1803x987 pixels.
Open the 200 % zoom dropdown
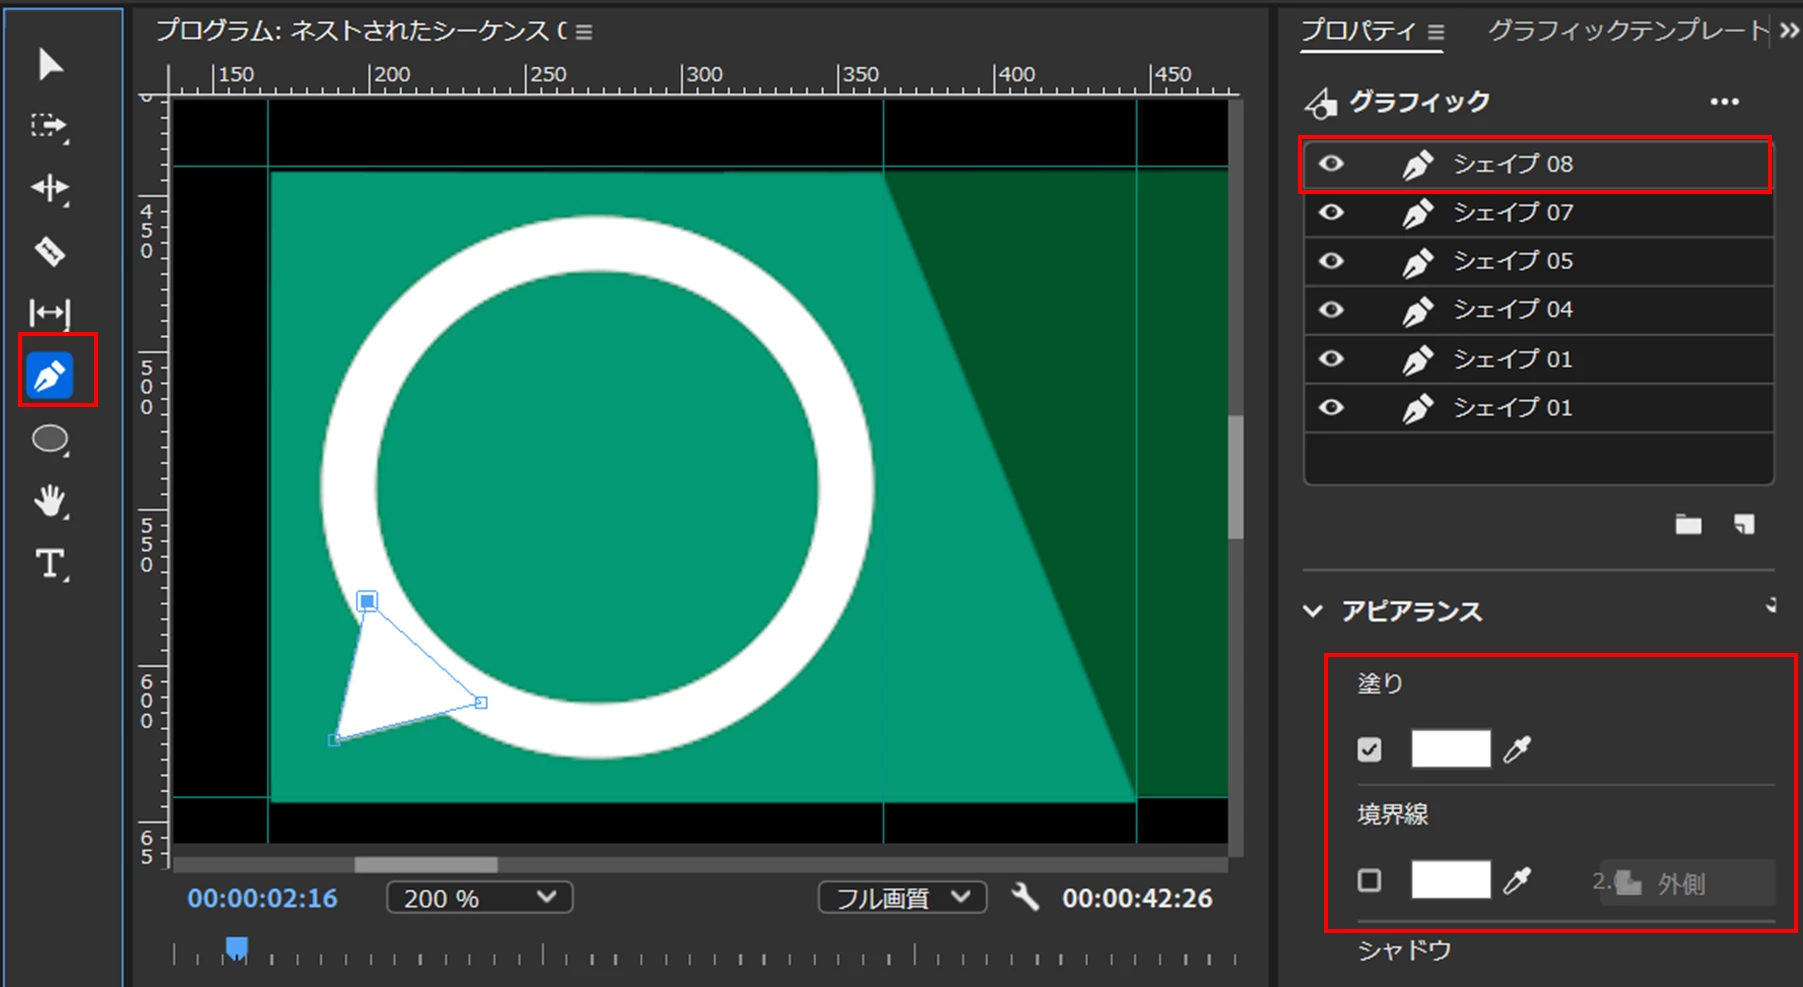pyautogui.click(x=479, y=898)
